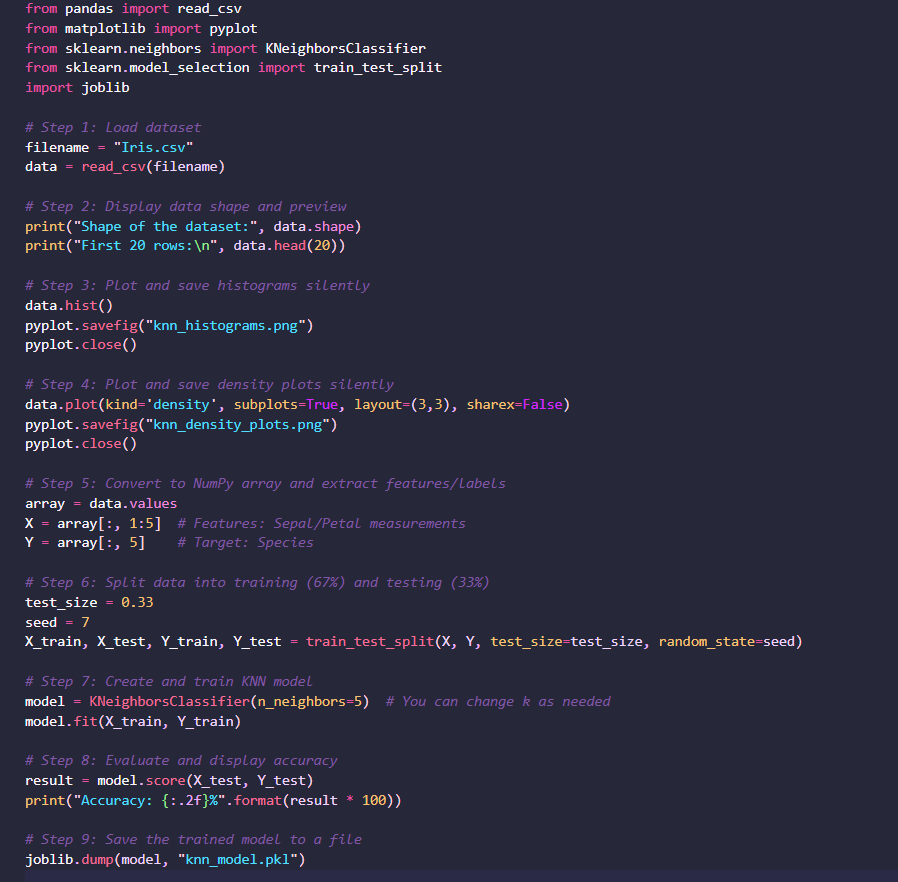This screenshot has width=898, height=882.
Task: Click the "knn_model.pkl" string
Action: pos(238,860)
